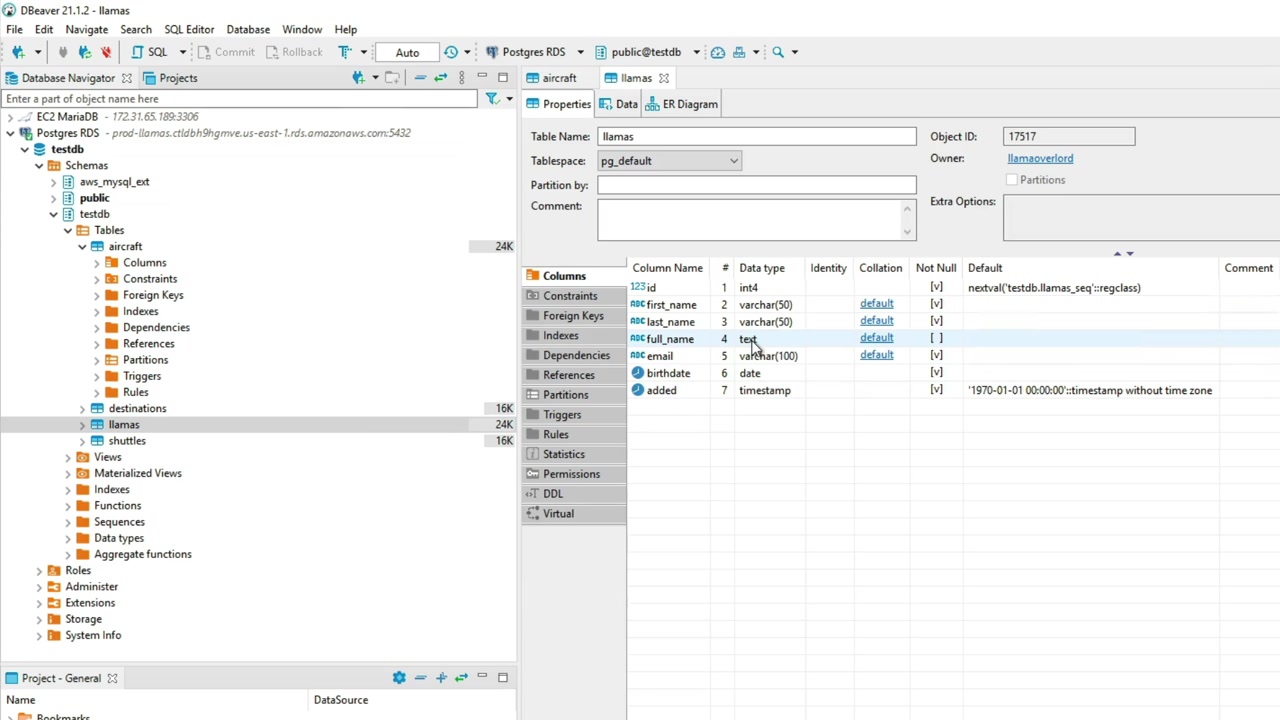Click the Table Name input field

tap(756, 137)
